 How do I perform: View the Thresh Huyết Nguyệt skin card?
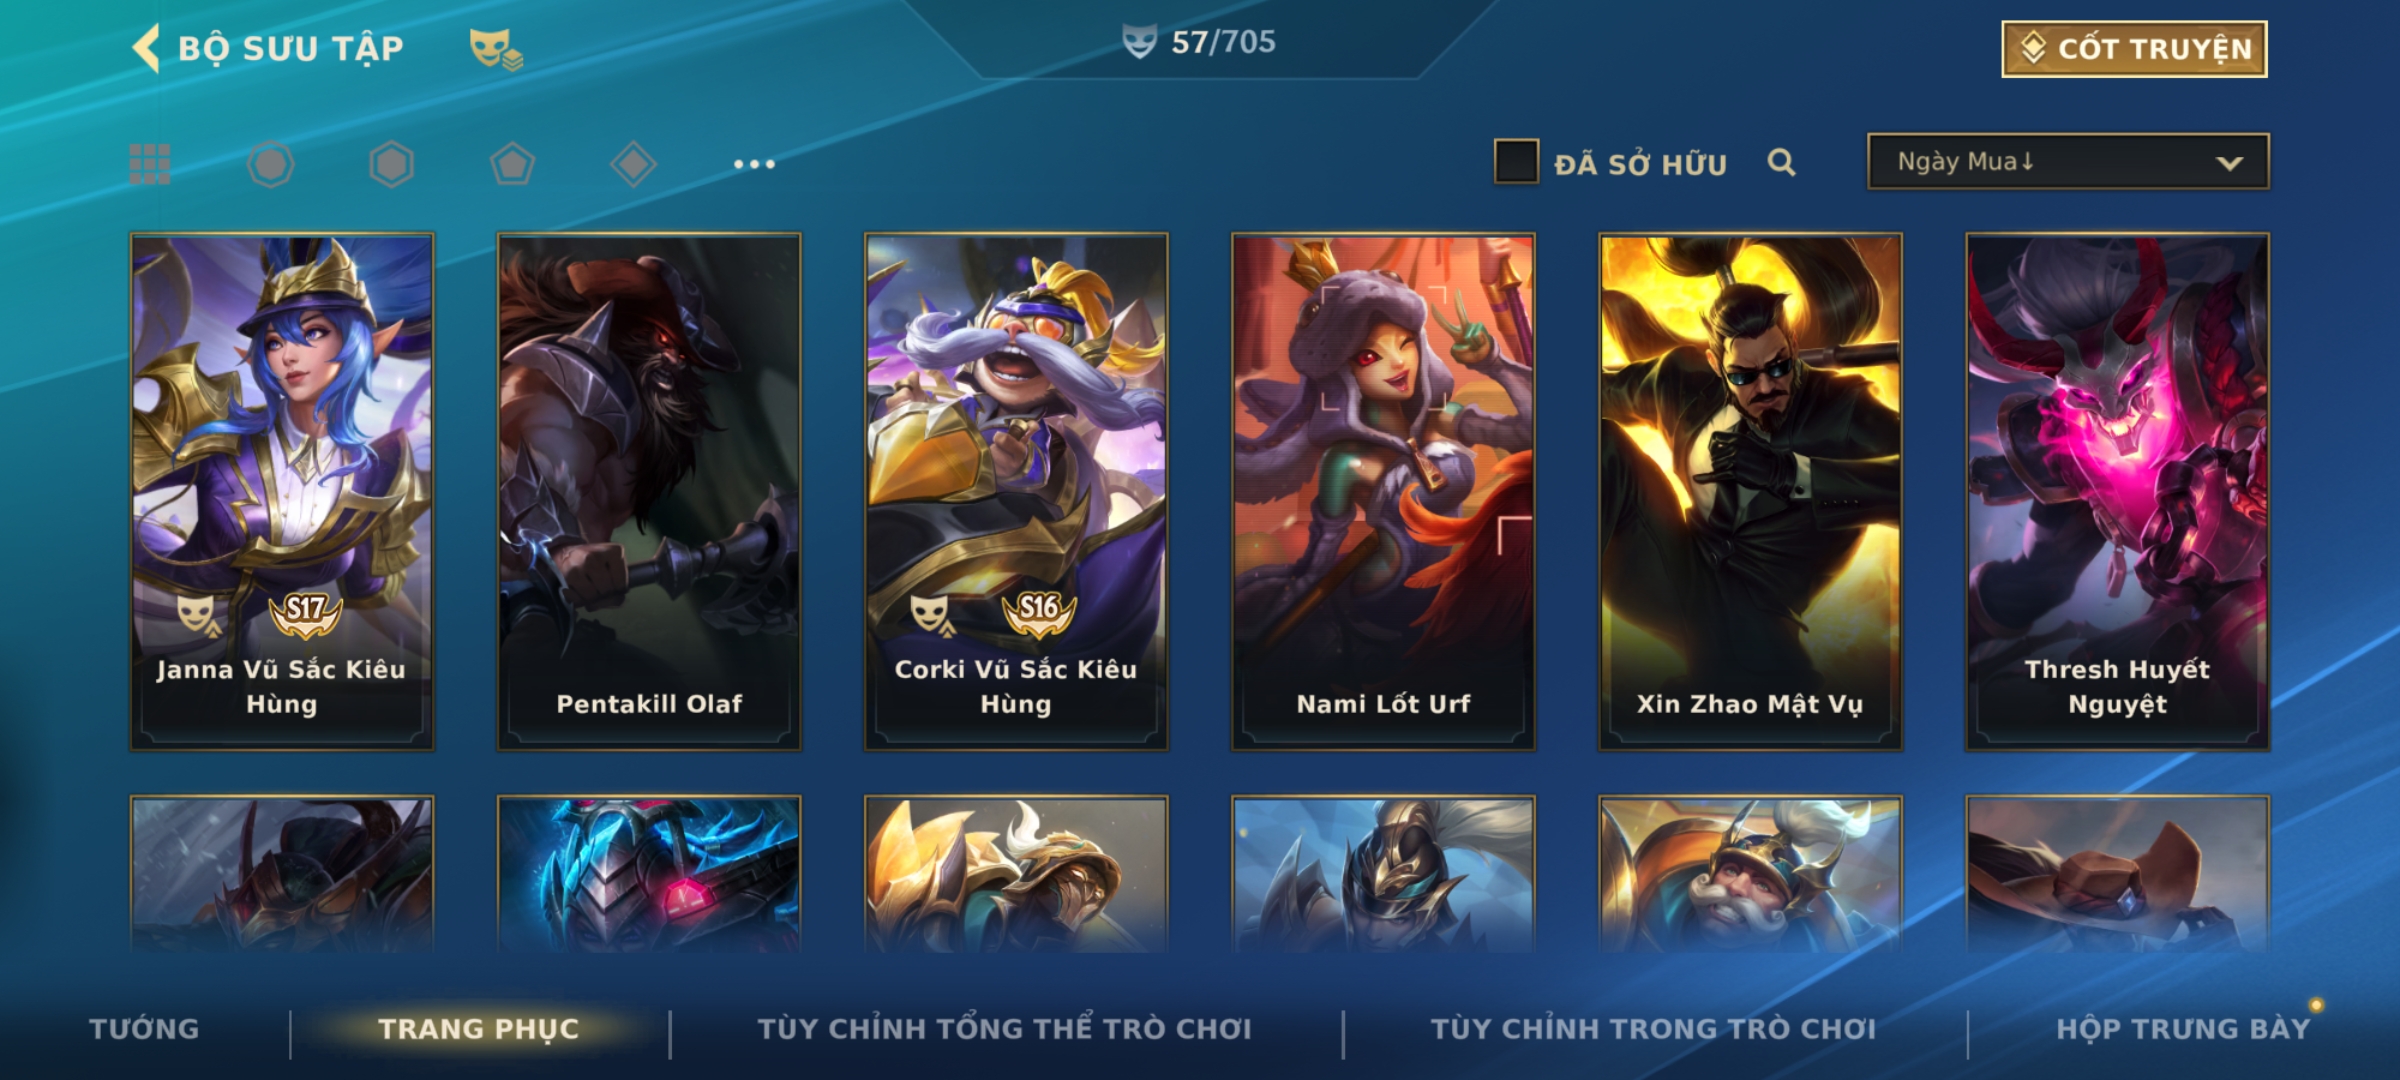pos(2117,491)
